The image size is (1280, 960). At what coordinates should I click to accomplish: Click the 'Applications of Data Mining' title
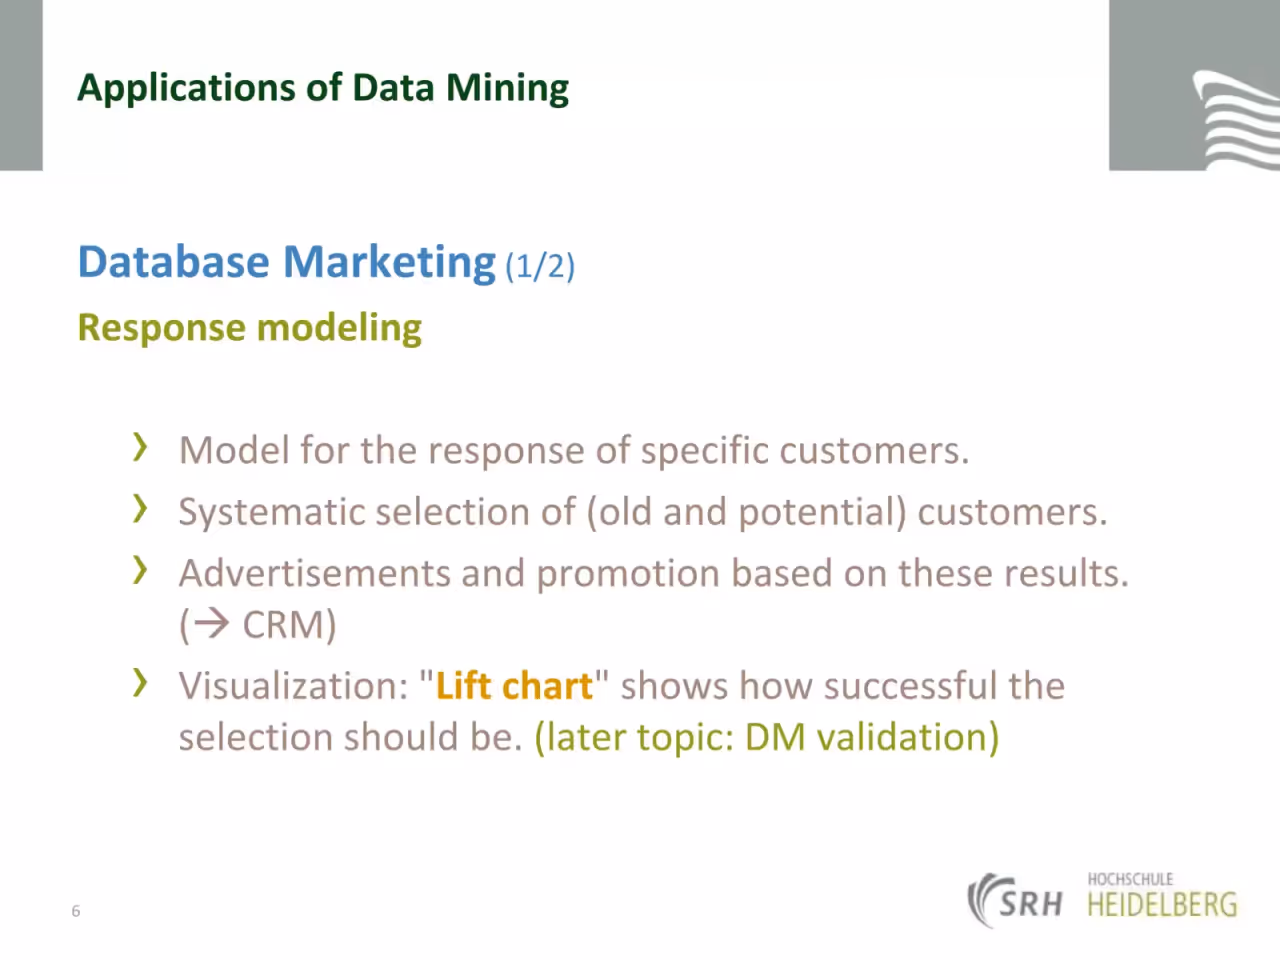click(x=323, y=88)
